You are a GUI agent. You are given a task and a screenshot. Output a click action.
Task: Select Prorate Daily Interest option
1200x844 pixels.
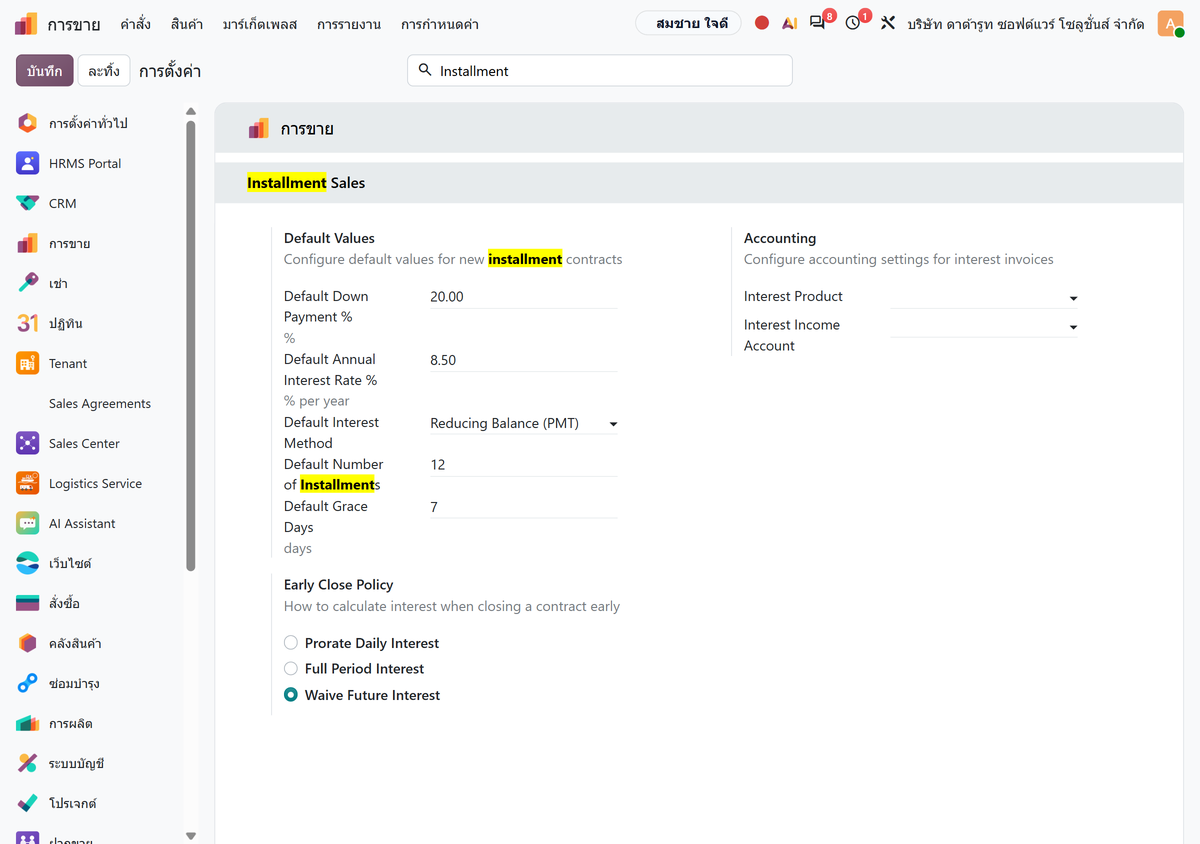(x=291, y=643)
